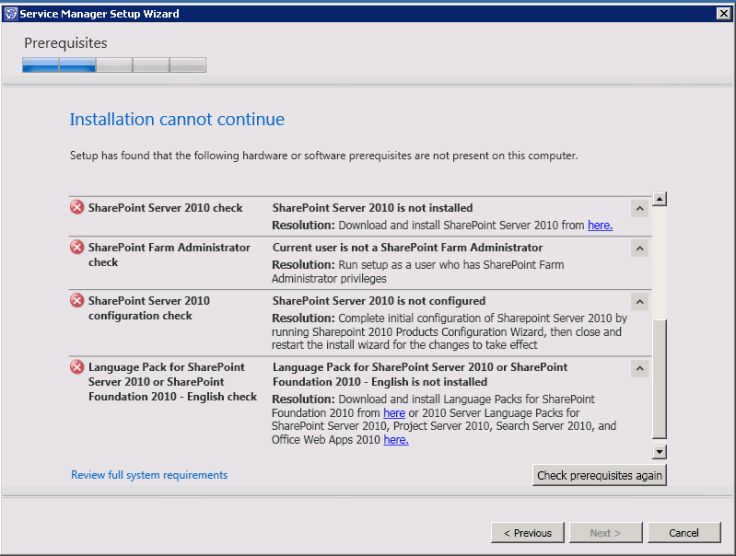The width and height of the screenshot is (736, 556).
Task: Collapse the Farm Administrator check details
Action: coord(639,248)
